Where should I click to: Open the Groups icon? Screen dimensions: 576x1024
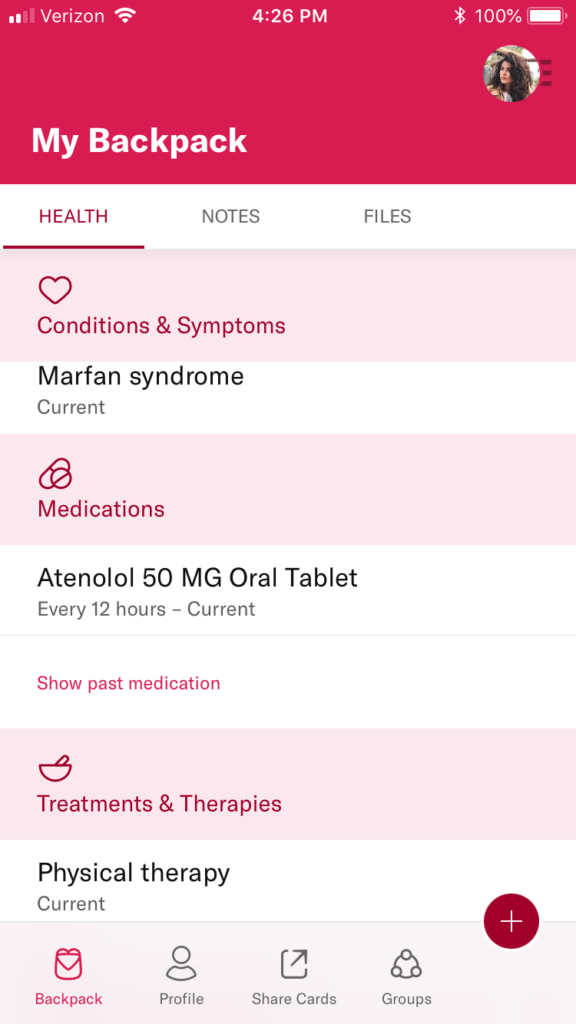click(x=406, y=964)
